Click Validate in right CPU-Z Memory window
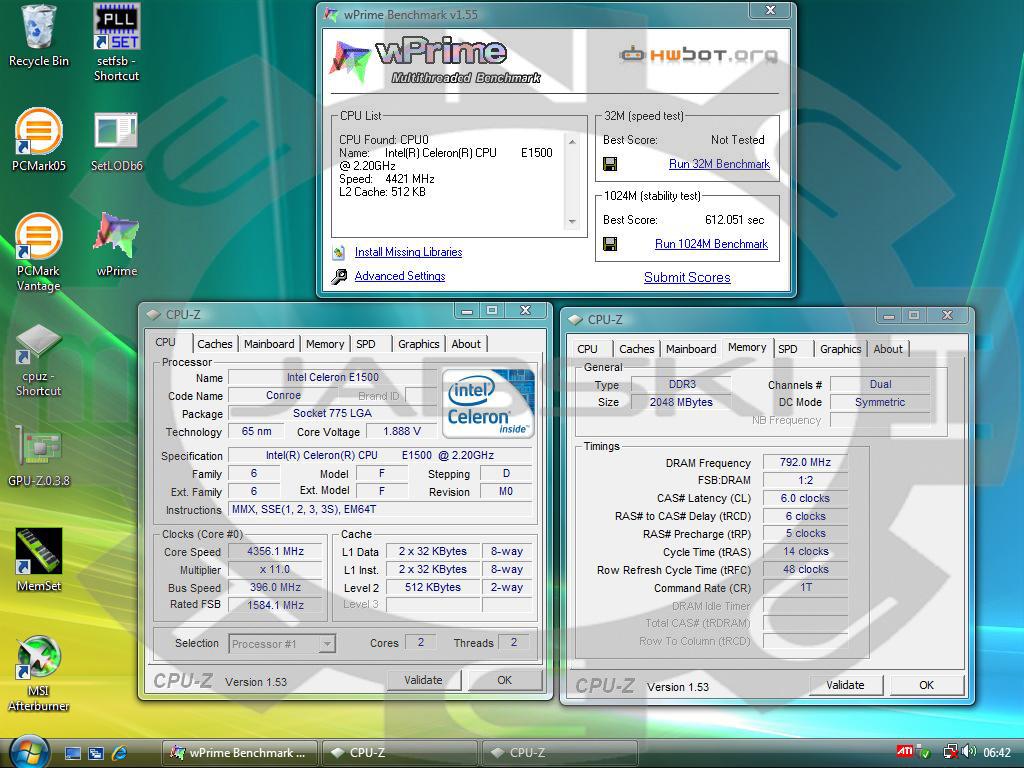This screenshot has height=768, width=1024. [845, 685]
